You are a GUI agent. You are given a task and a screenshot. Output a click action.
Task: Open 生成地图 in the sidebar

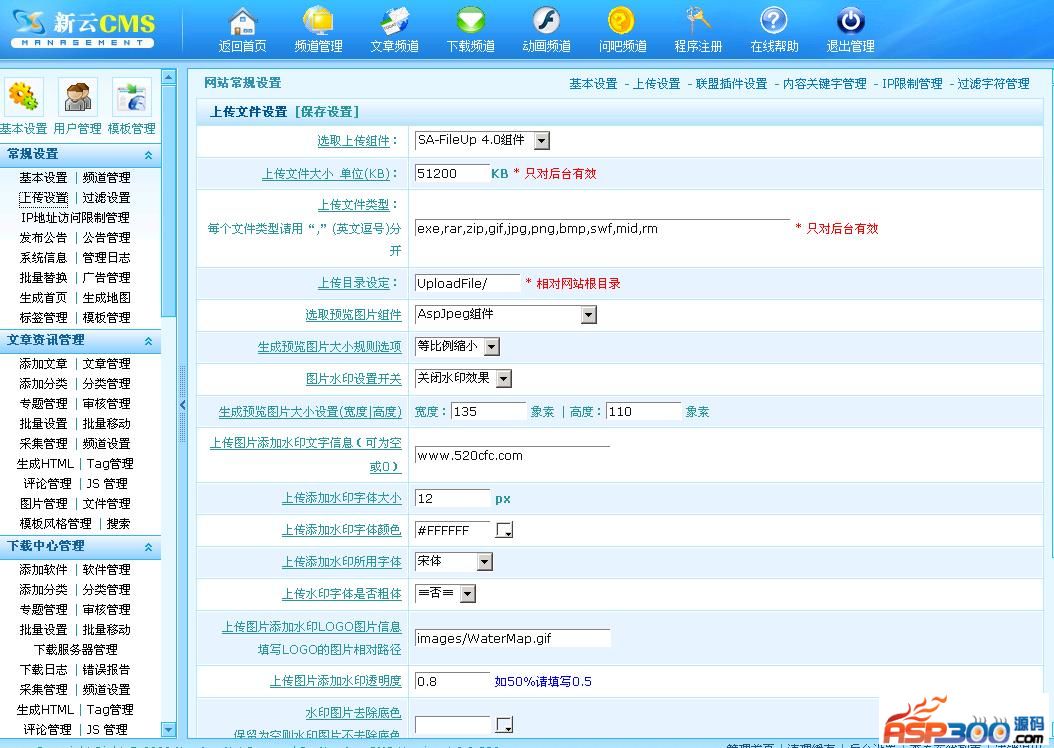(x=106, y=298)
